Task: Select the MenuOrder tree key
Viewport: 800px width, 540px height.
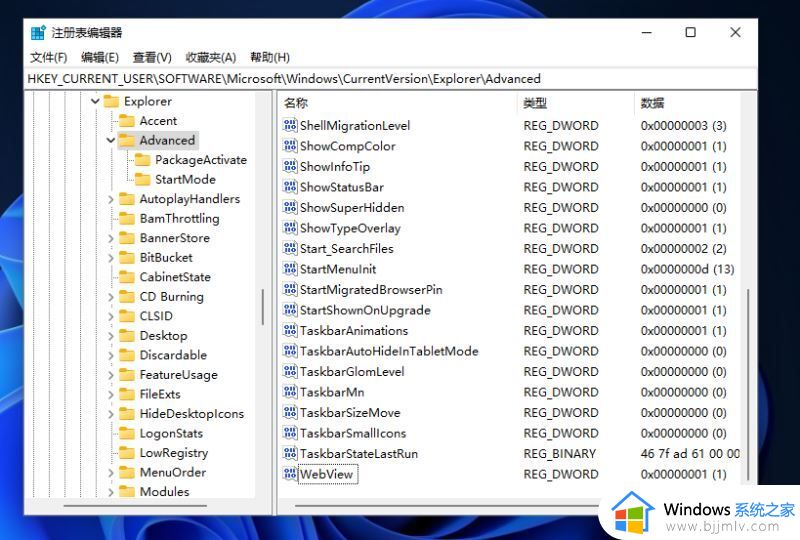Action: [x=172, y=472]
